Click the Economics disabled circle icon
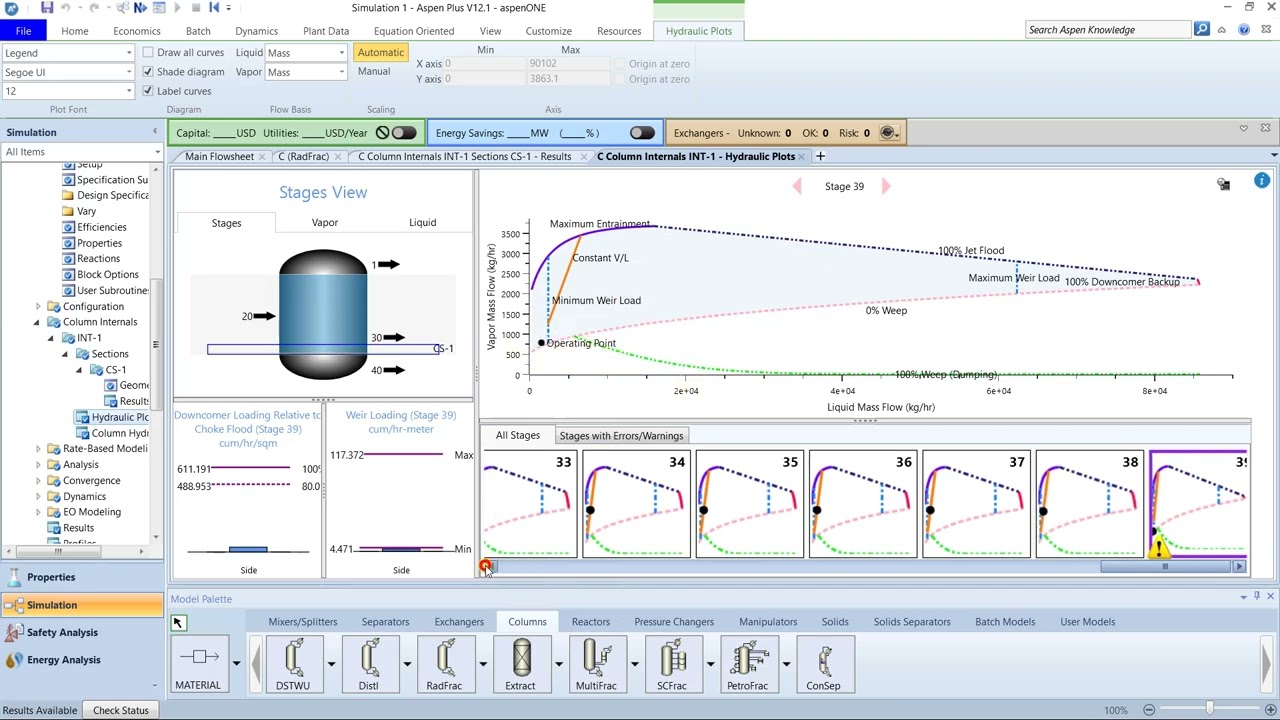This screenshot has height=720, width=1280. (x=382, y=133)
